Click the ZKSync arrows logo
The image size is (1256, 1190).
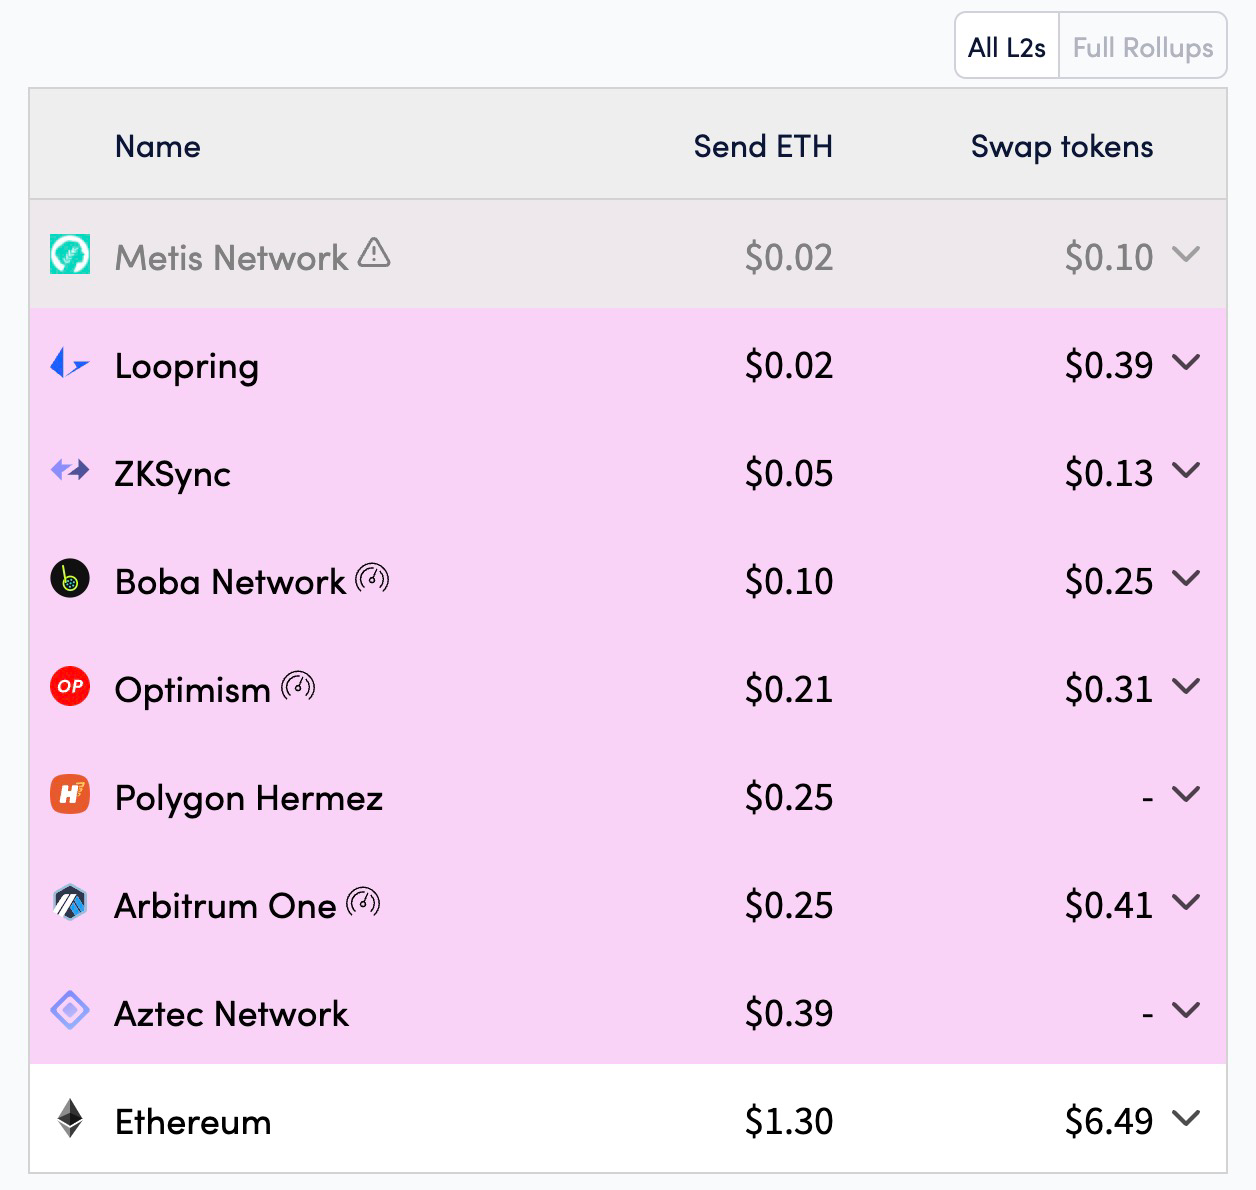(x=69, y=472)
